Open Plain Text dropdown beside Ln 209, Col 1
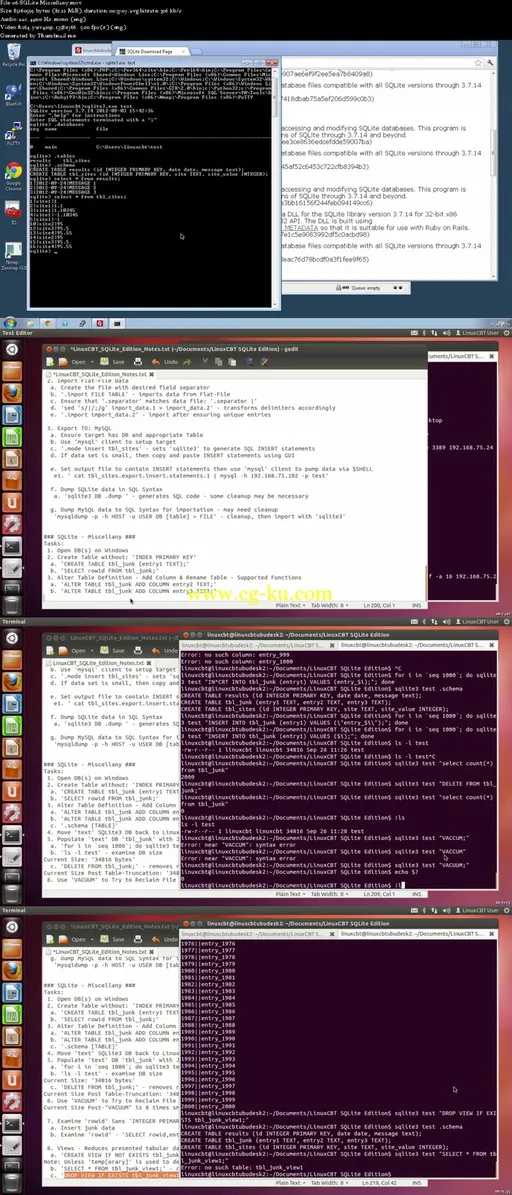This screenshot has height=1195, width=512. click(x=293, y=894)
